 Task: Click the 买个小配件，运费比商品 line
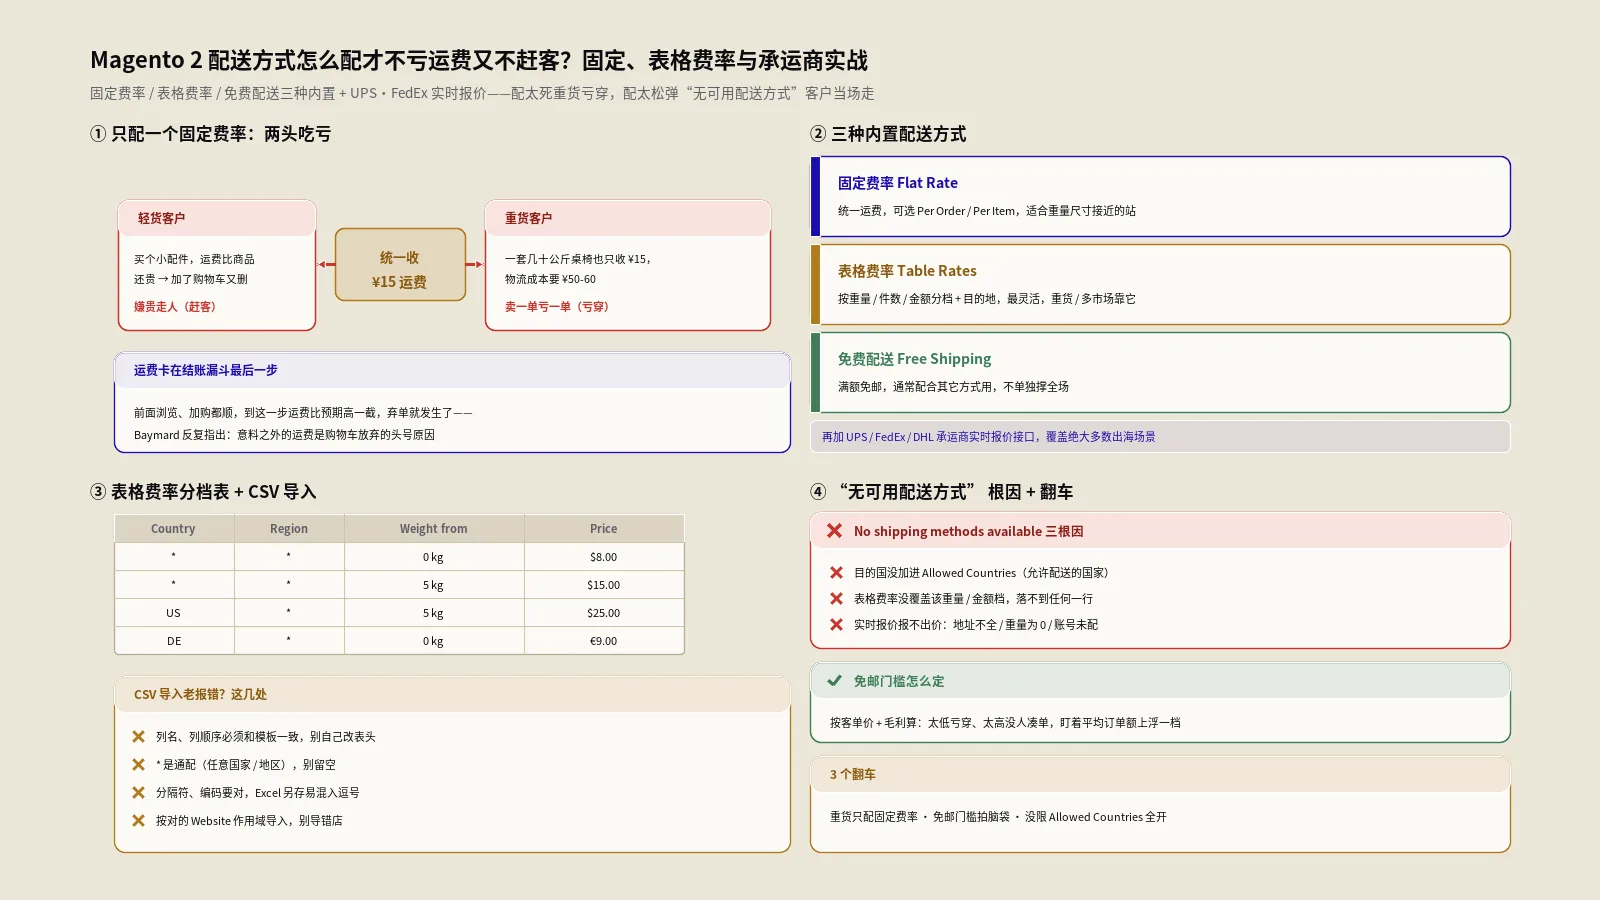(194, 259)
